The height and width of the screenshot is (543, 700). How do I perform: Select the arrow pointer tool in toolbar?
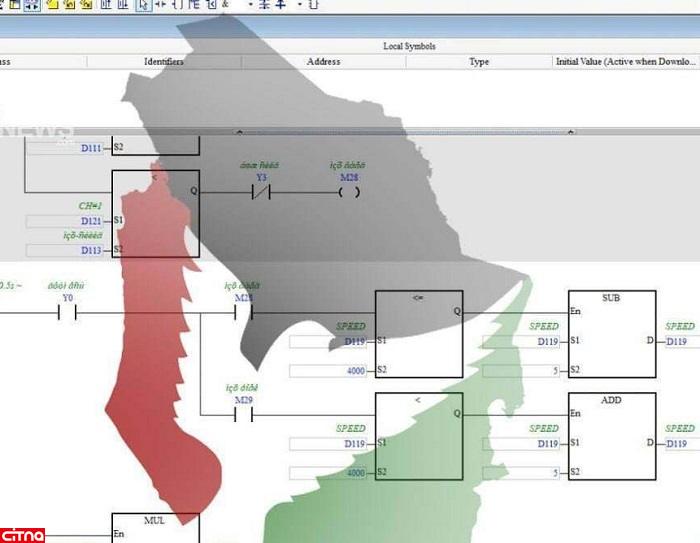(143, 5)
